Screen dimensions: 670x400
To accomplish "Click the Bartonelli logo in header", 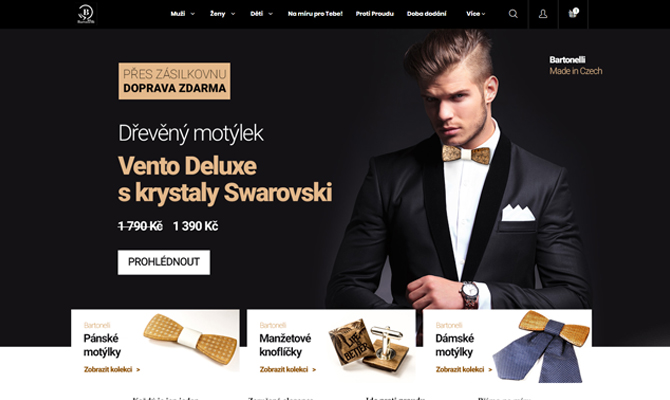I will click(85, 14).
